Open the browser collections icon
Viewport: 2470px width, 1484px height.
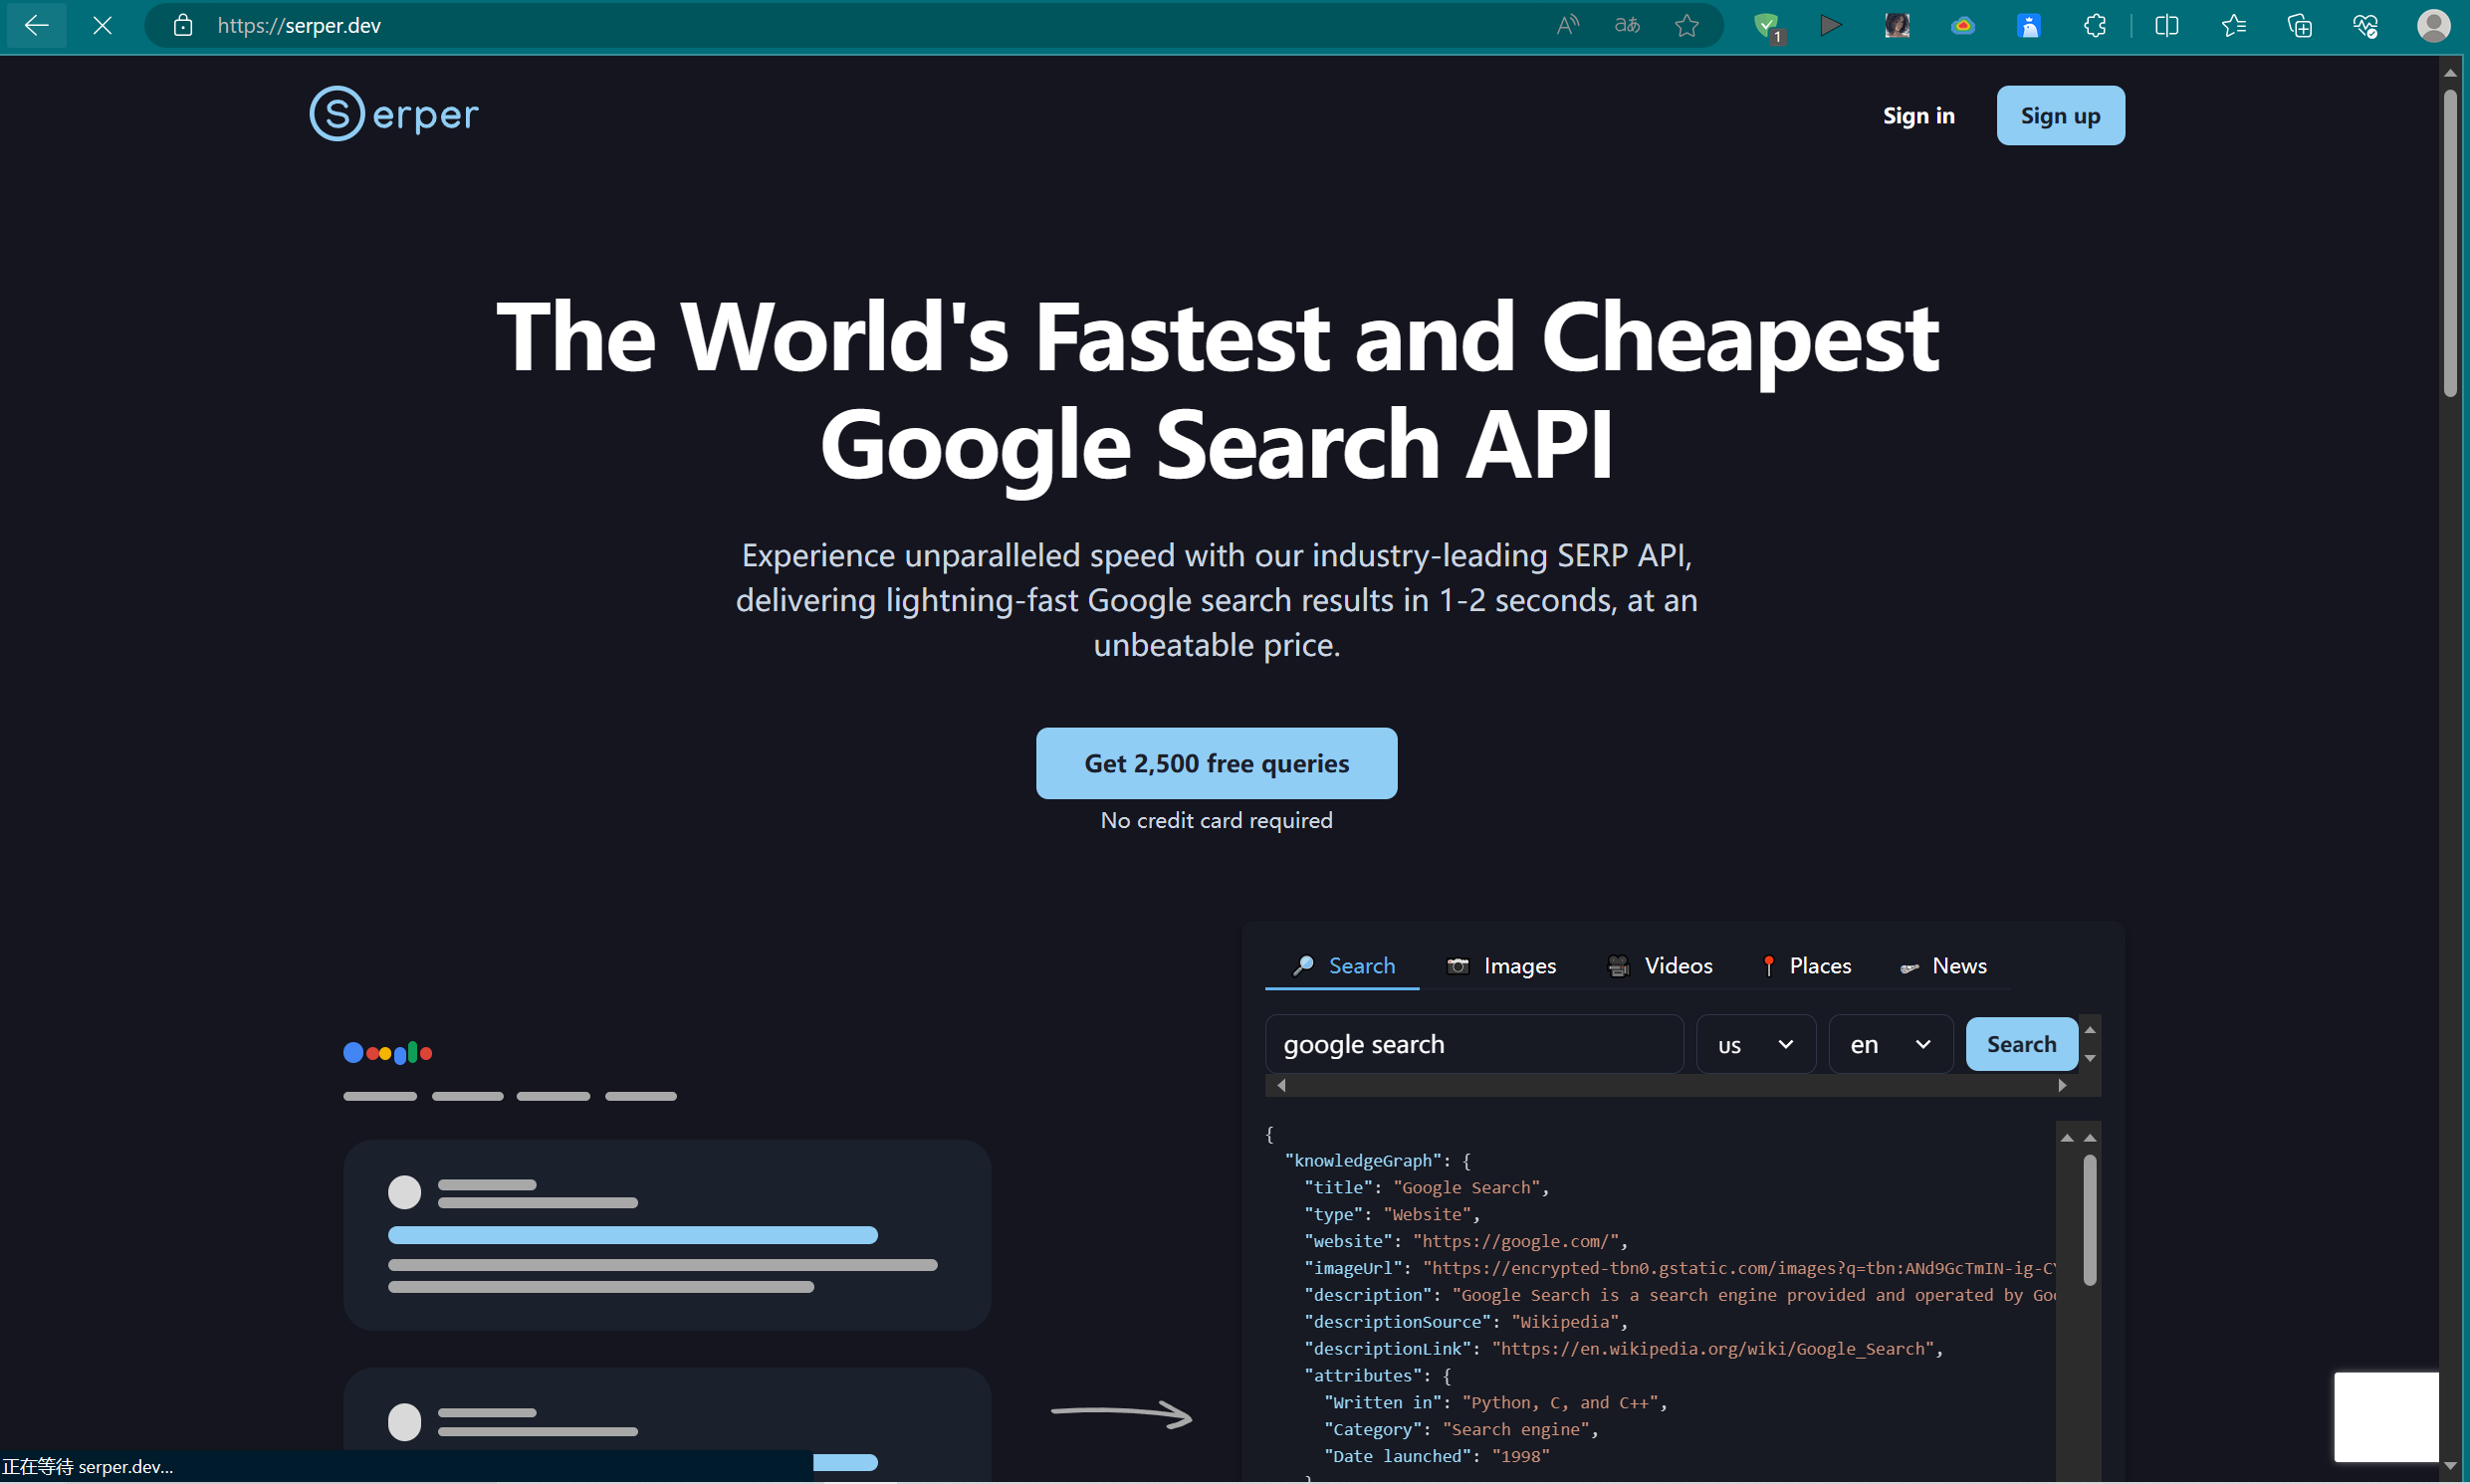click(x=2299, y=25)
